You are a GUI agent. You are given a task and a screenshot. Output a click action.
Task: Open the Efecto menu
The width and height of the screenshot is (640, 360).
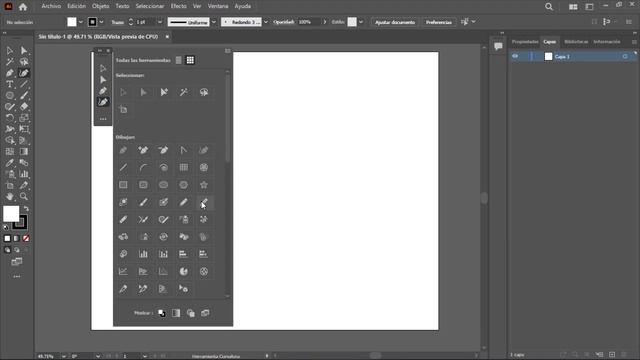pos(178,6)
